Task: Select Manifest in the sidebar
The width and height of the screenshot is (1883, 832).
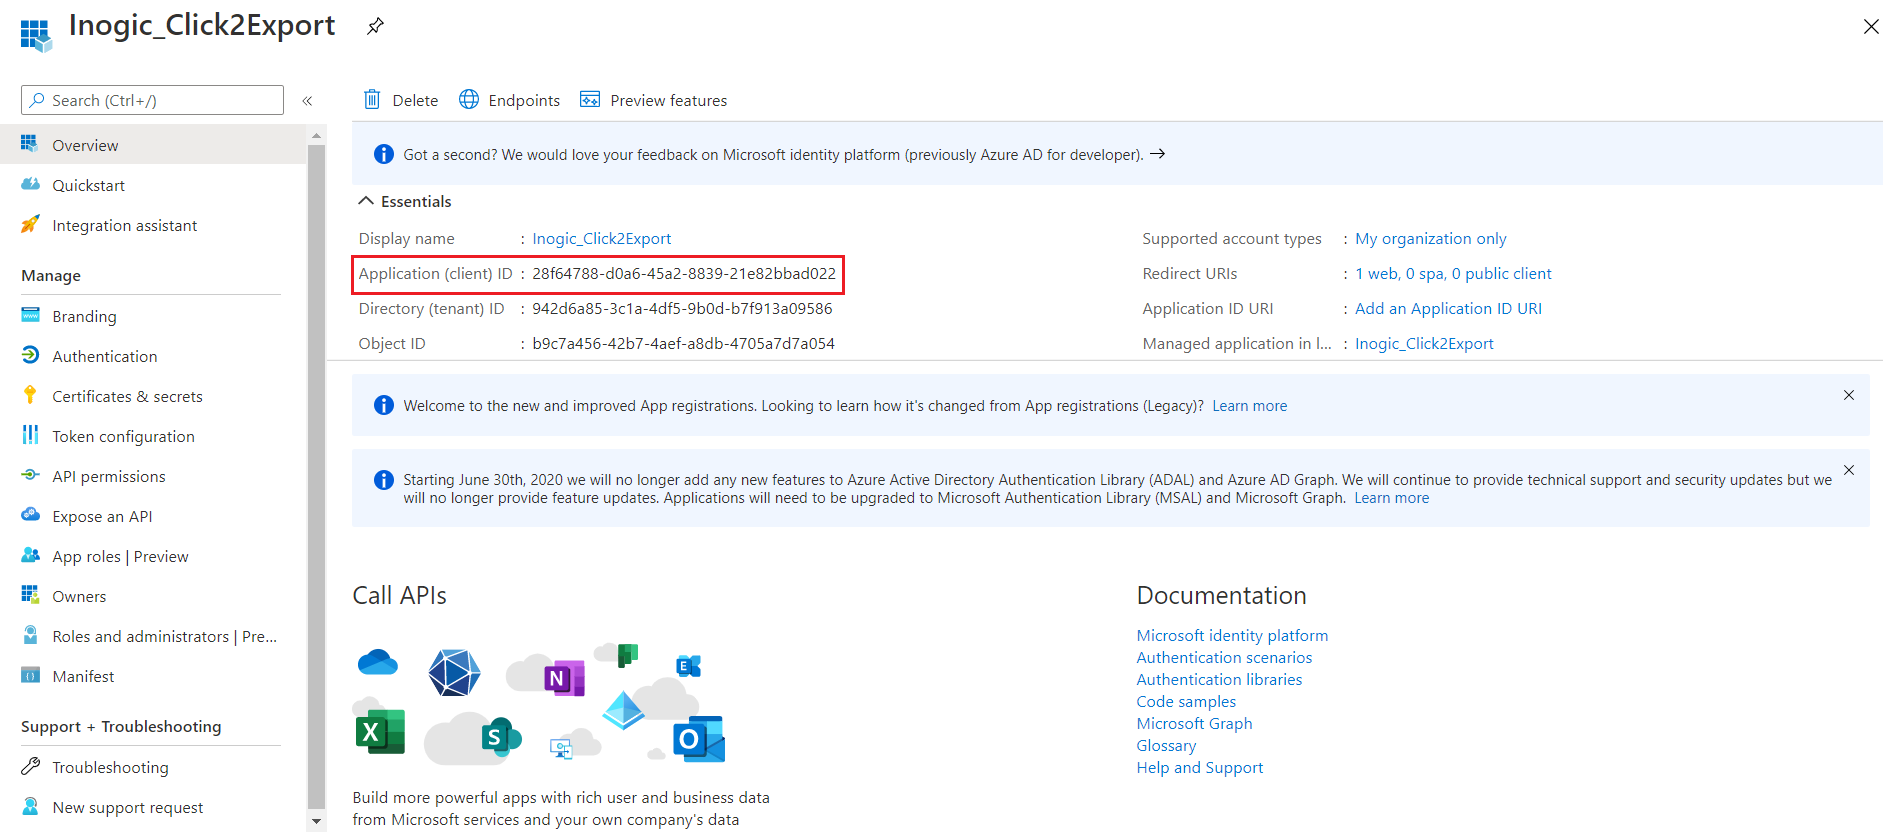Action: 83,676
